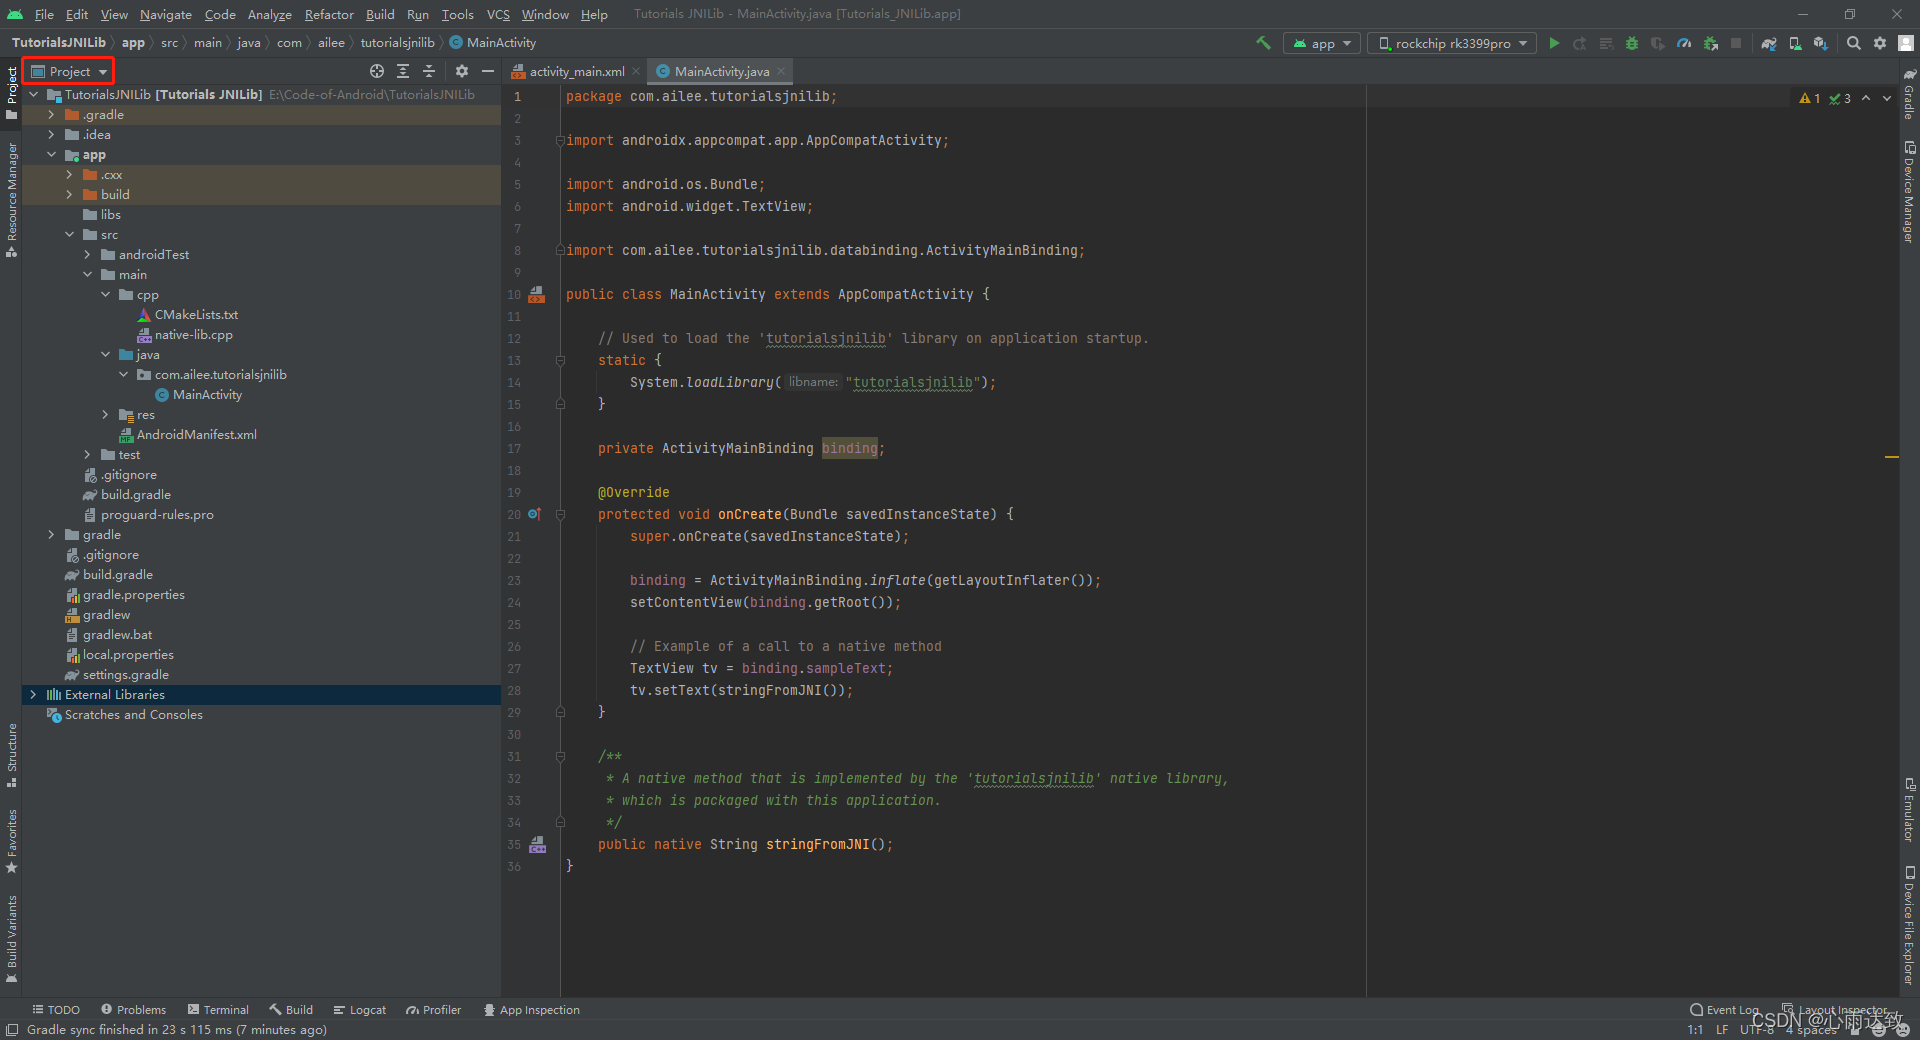
Task: Toggle the Resource Manager side panel
Action: click(x=11, y=200)
